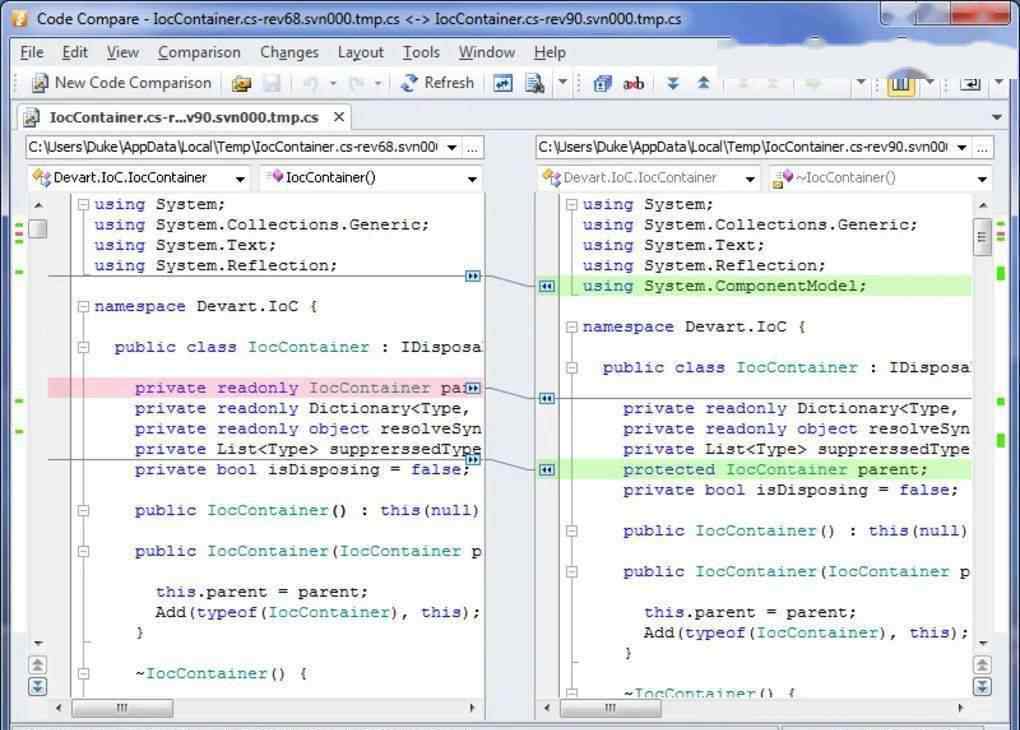
Task: Collapse the public class IocContainer block in right pane
Action: tap(572, 368)
